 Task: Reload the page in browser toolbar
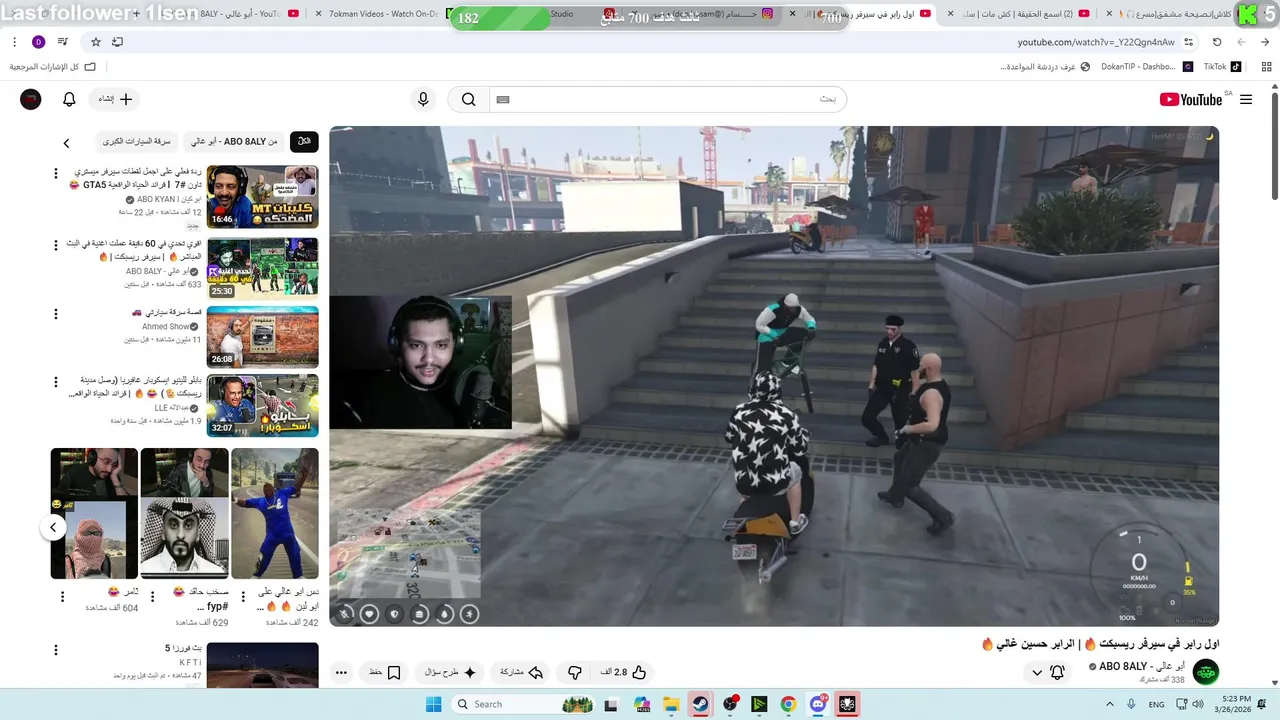tap(1217, 42)
